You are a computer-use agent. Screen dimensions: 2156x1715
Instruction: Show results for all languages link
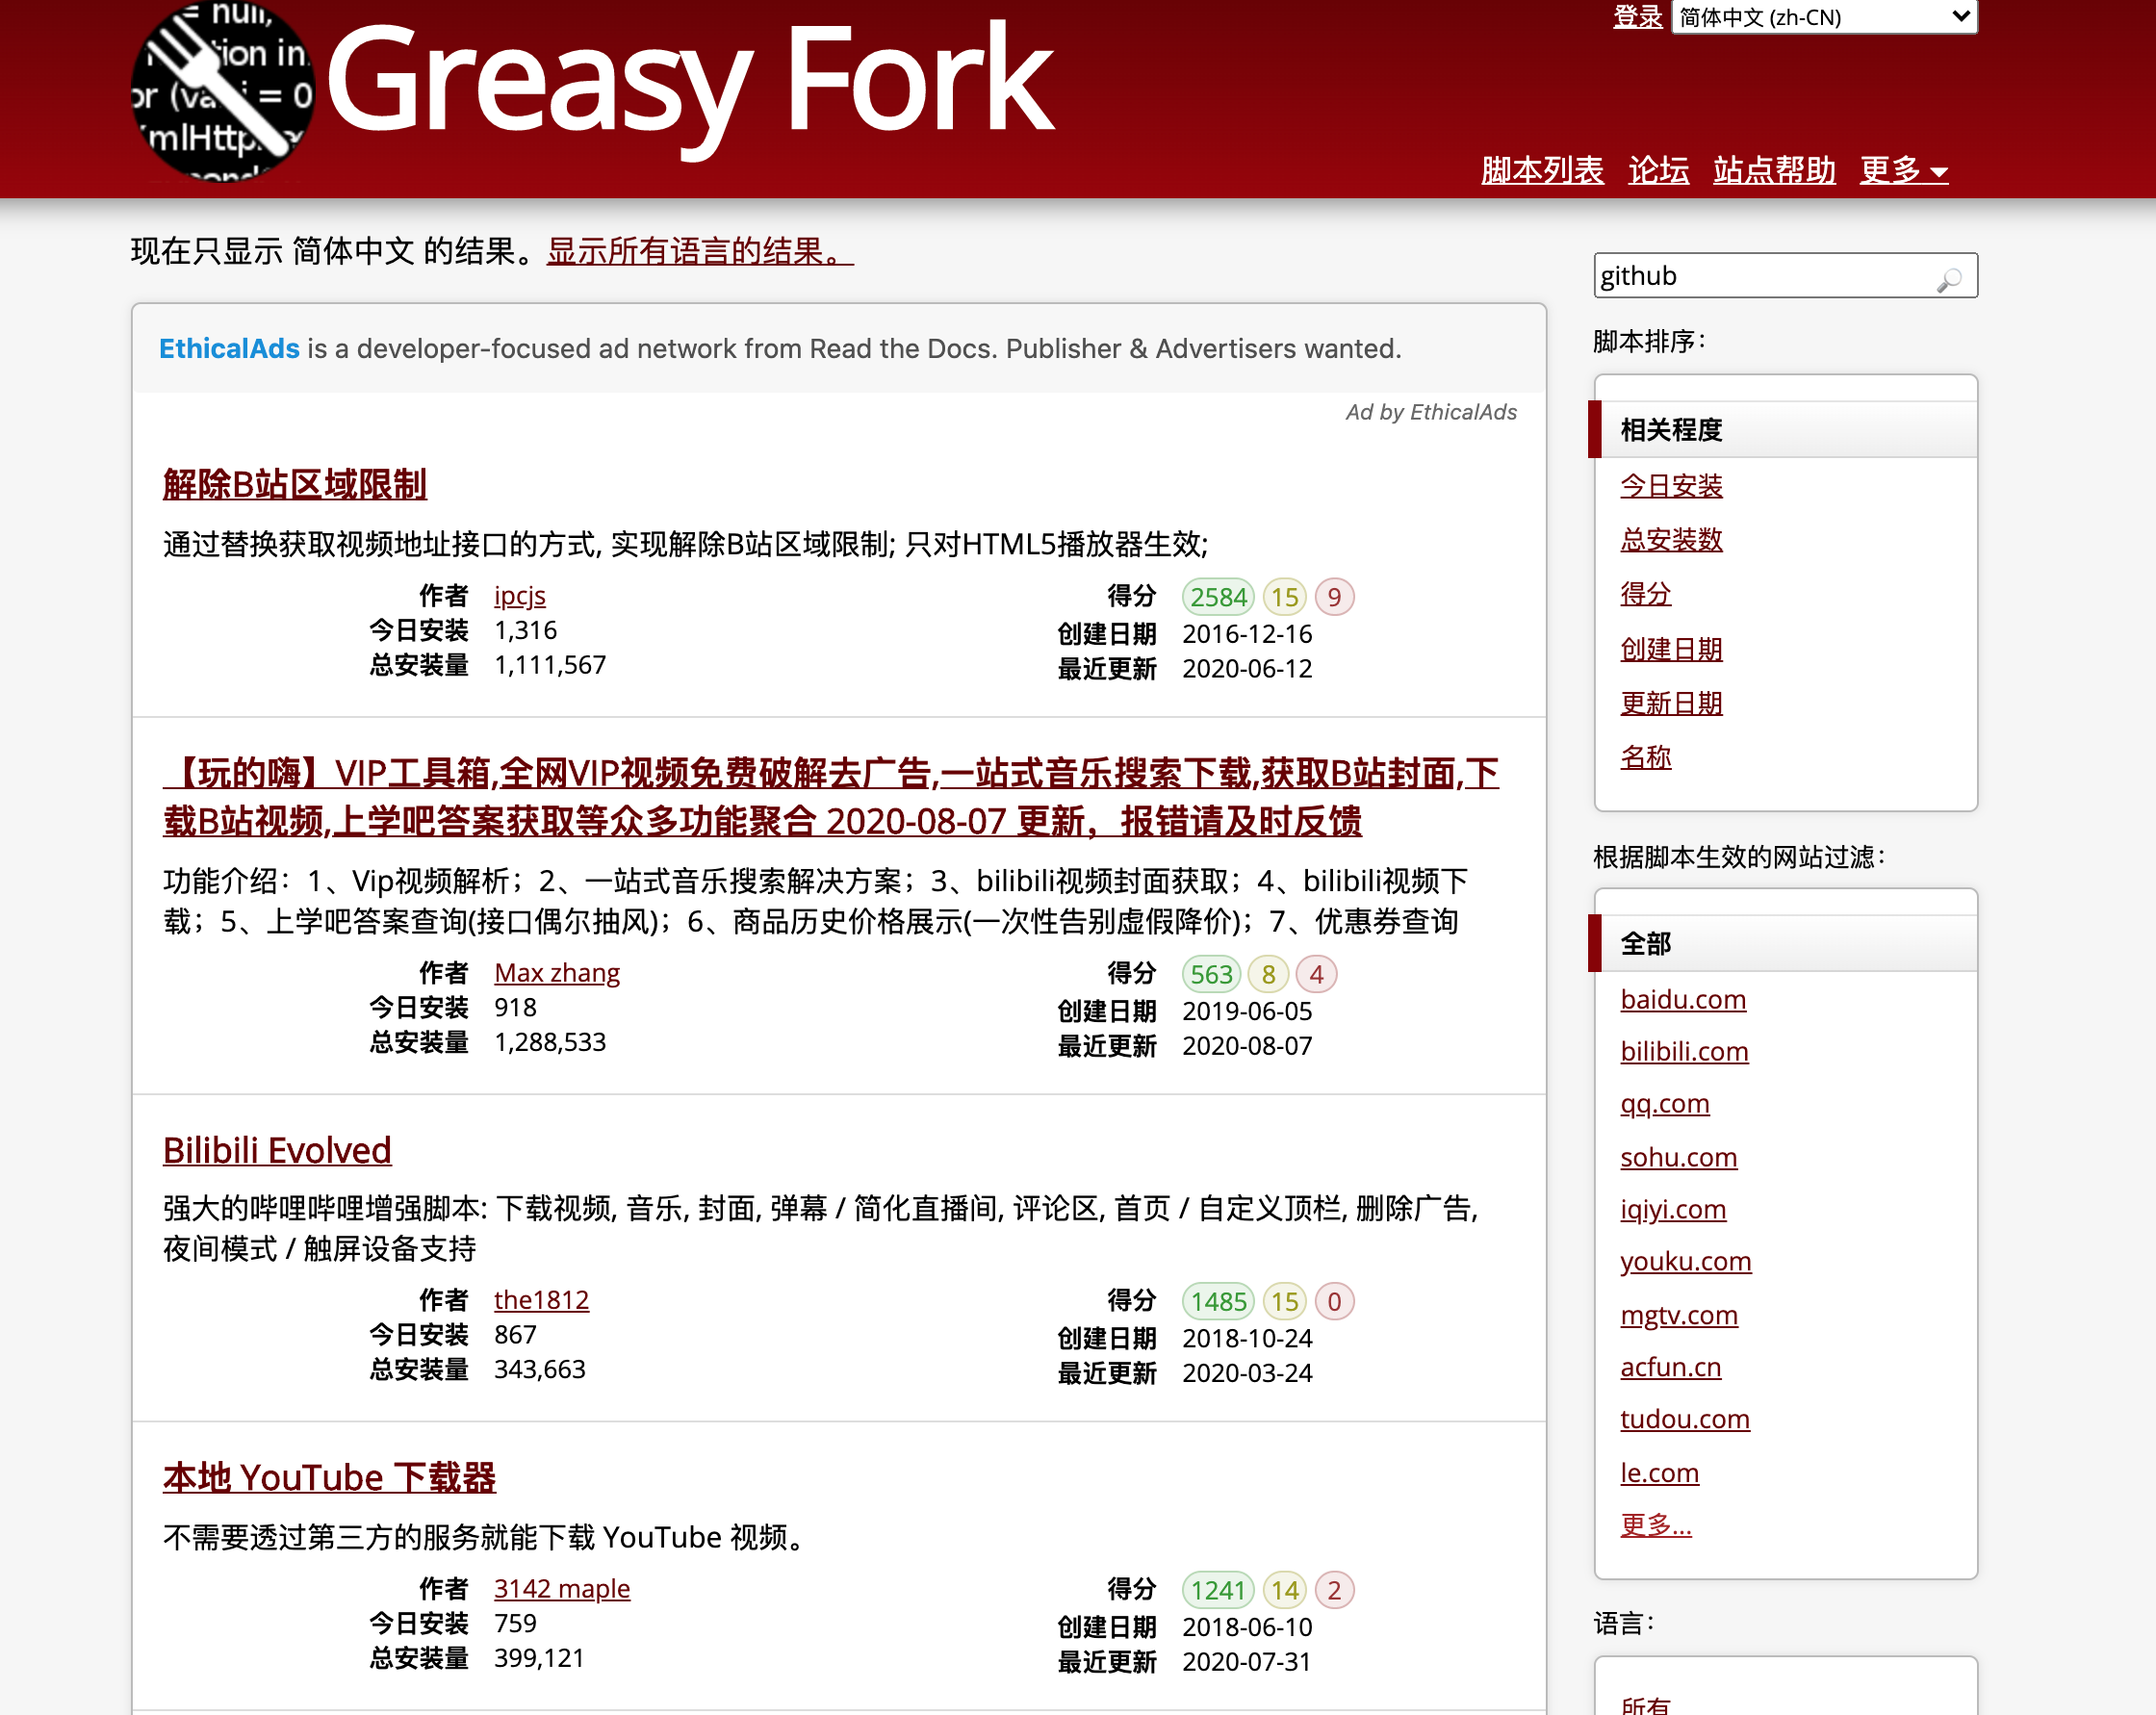click(699, 251)
